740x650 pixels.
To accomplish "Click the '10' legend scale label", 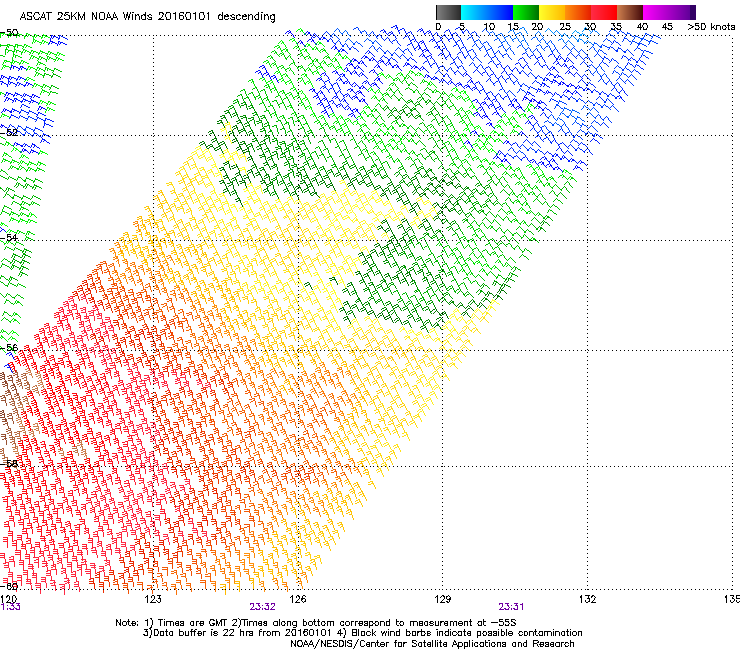I will [x=489, y=27].
